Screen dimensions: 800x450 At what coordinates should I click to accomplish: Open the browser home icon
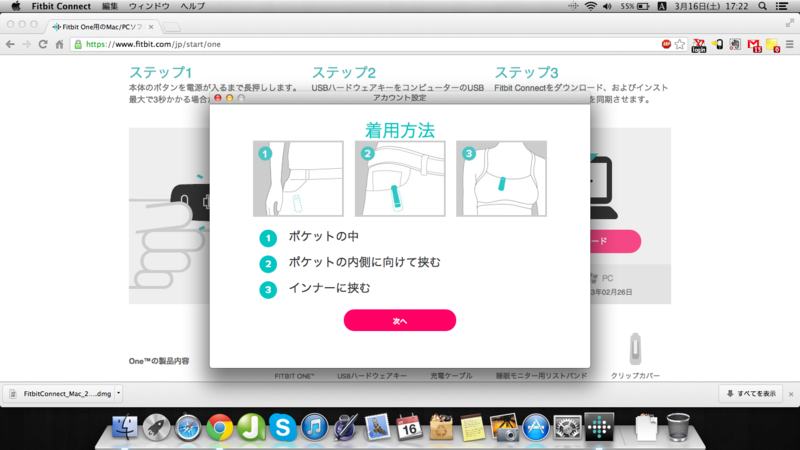(59, 44)
